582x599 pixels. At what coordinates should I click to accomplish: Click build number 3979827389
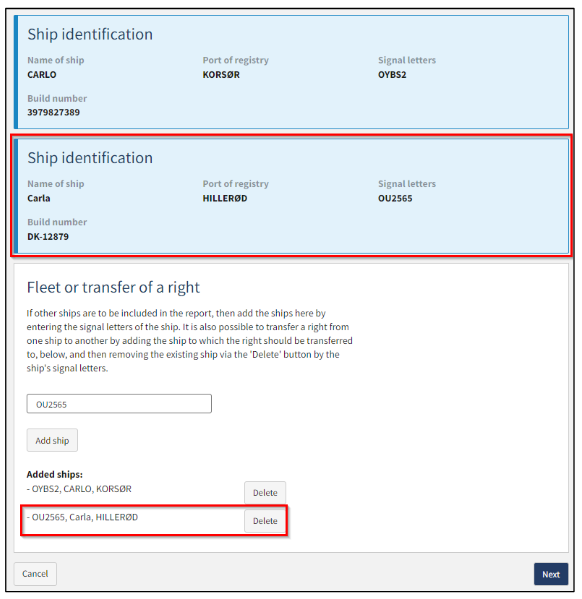pos(53,112)
